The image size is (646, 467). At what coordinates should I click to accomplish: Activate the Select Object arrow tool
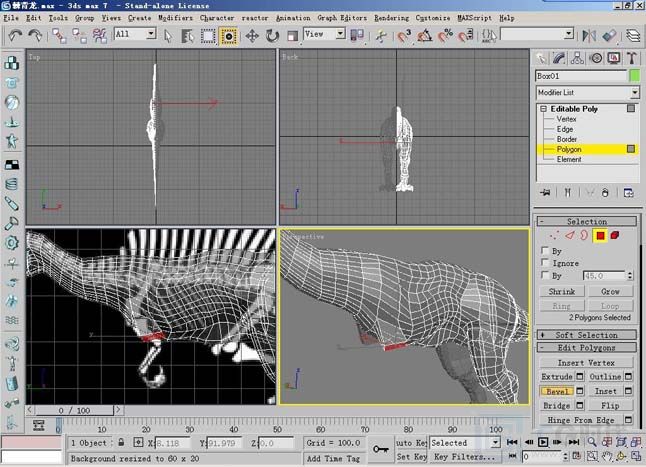(168, 36)
